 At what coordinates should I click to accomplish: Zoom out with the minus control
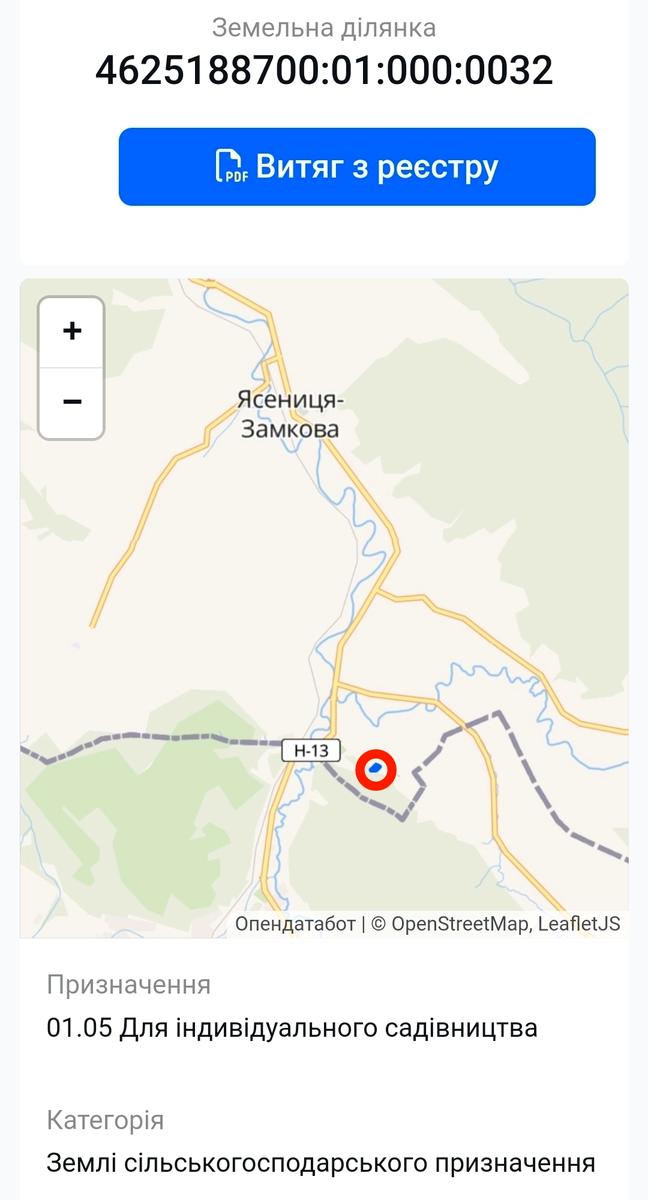(x=72, y=403)
